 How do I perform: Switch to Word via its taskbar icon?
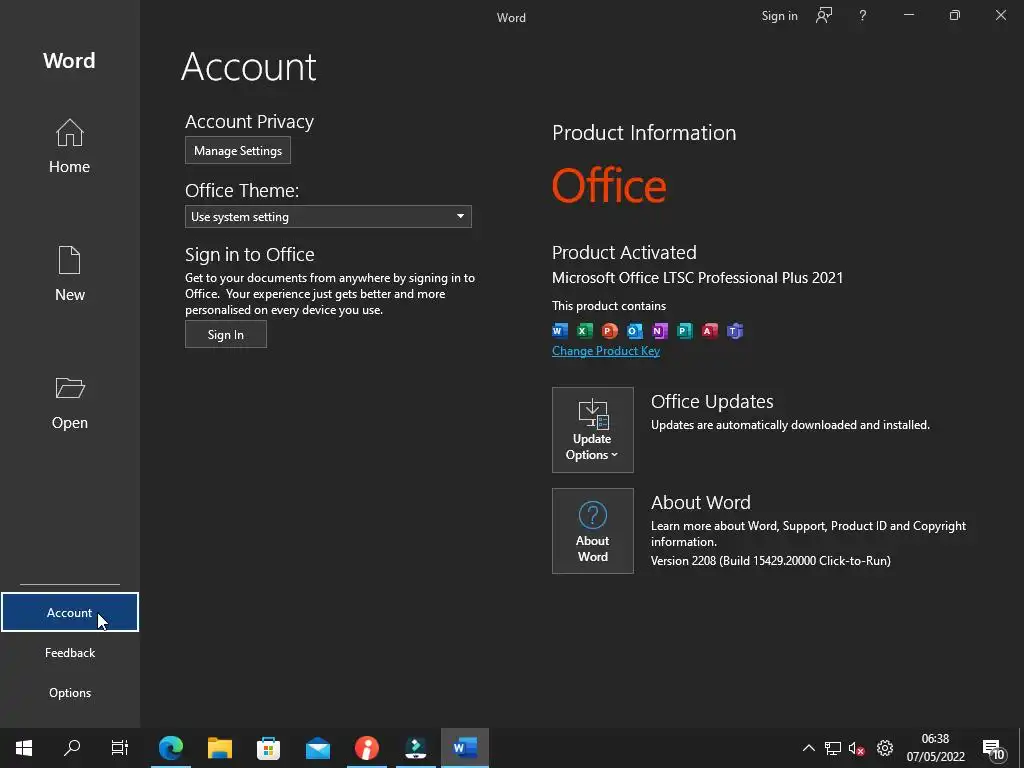coord(465,748)
